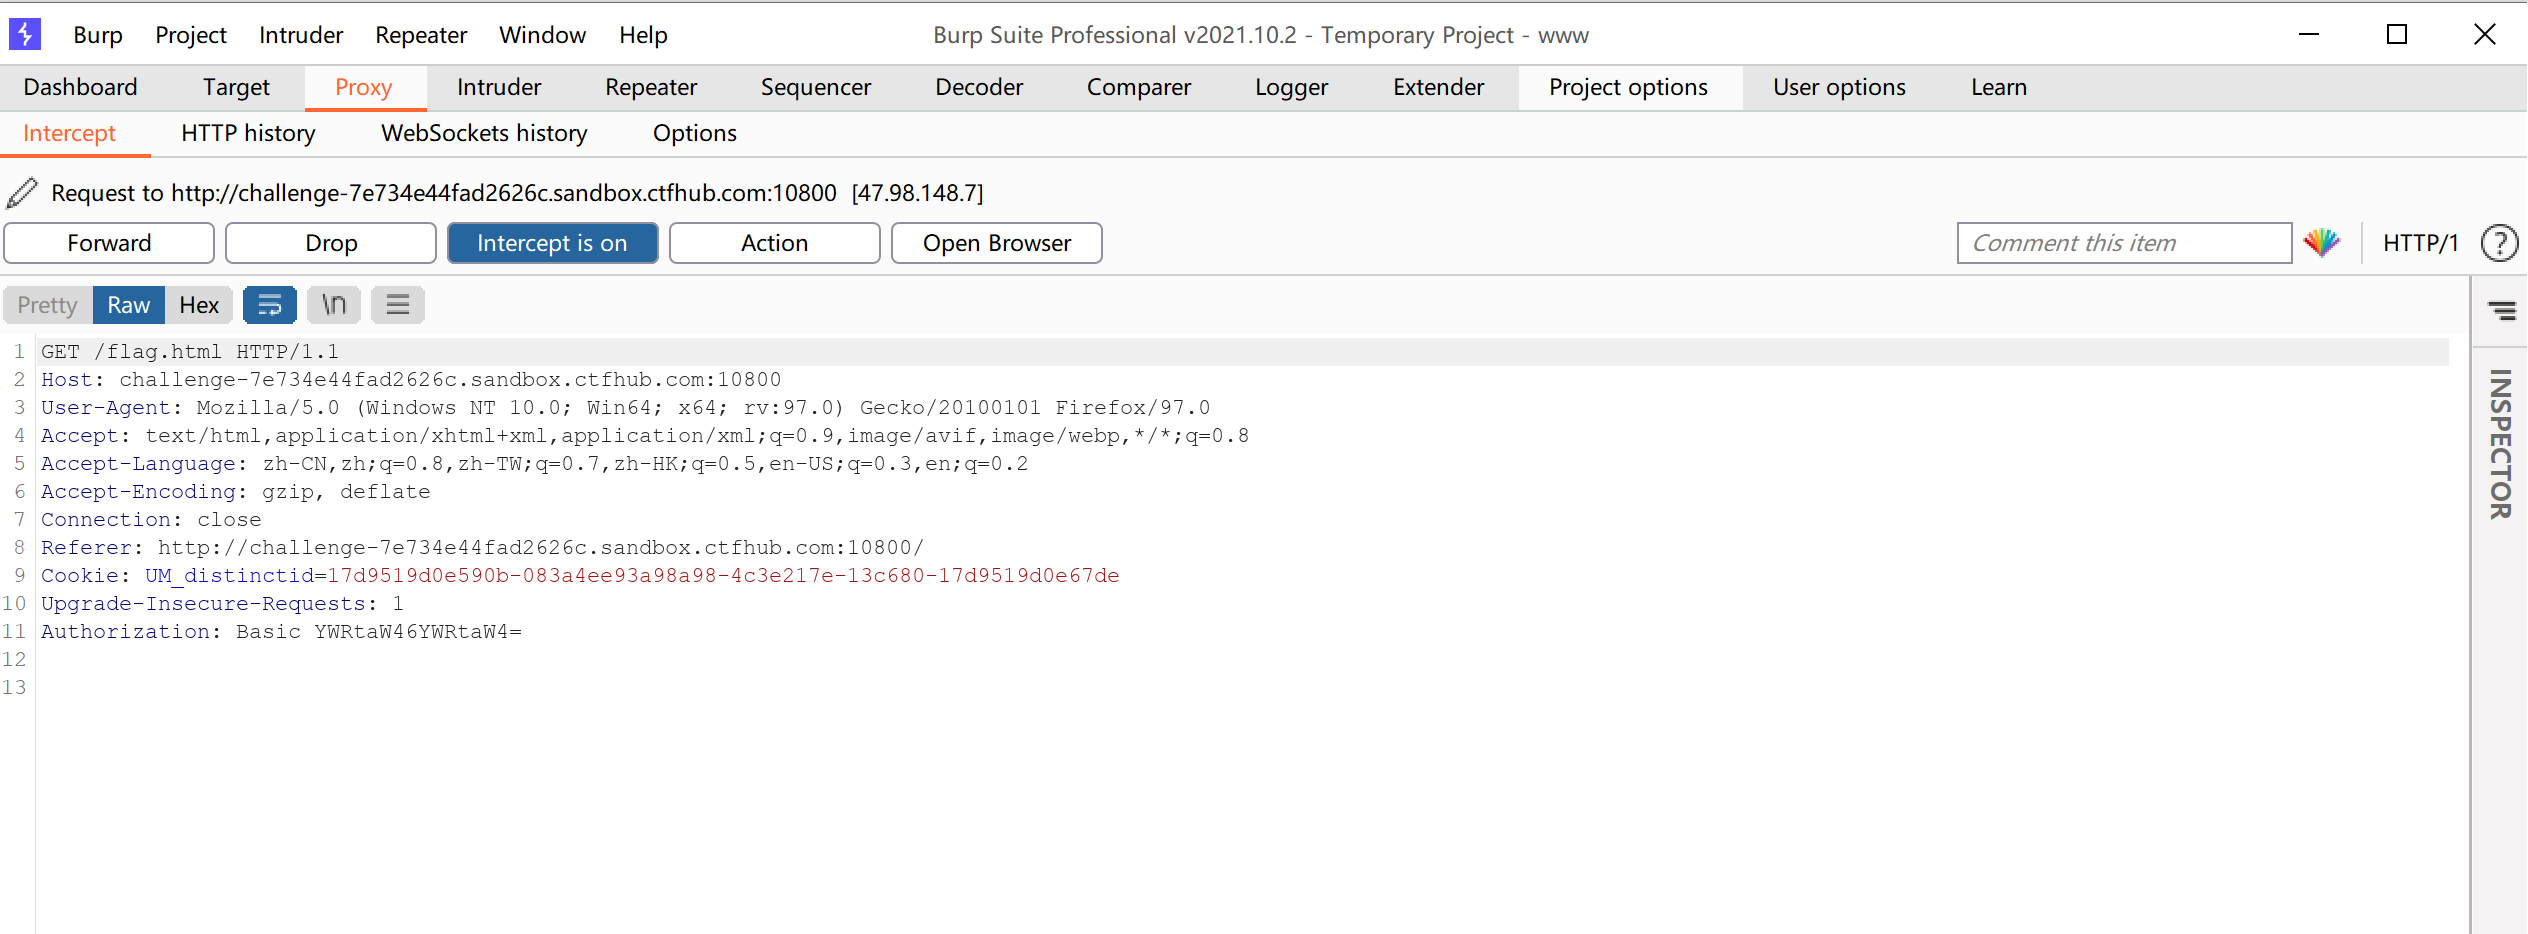Click the pencil edit icon beside the request URL
The width and height of the screenshot is (2528, 934).
click(x=22, y=192)
